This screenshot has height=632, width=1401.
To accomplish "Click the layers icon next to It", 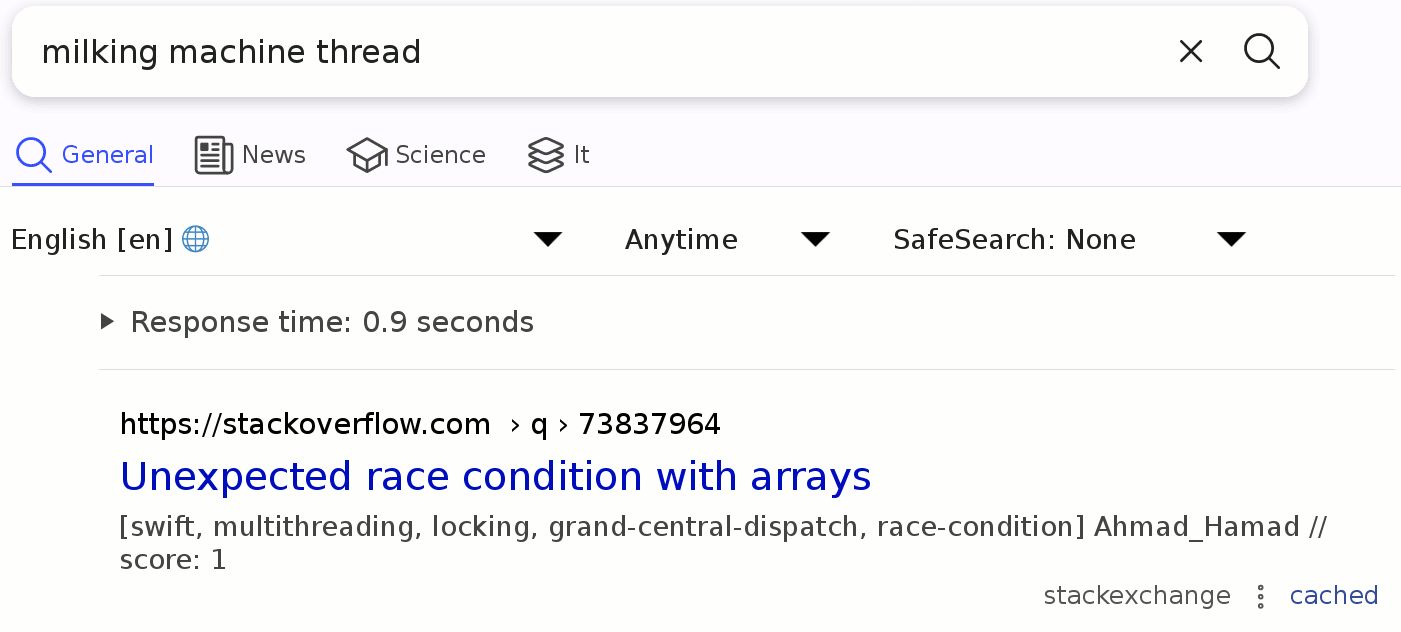I will tap(546, 155).
